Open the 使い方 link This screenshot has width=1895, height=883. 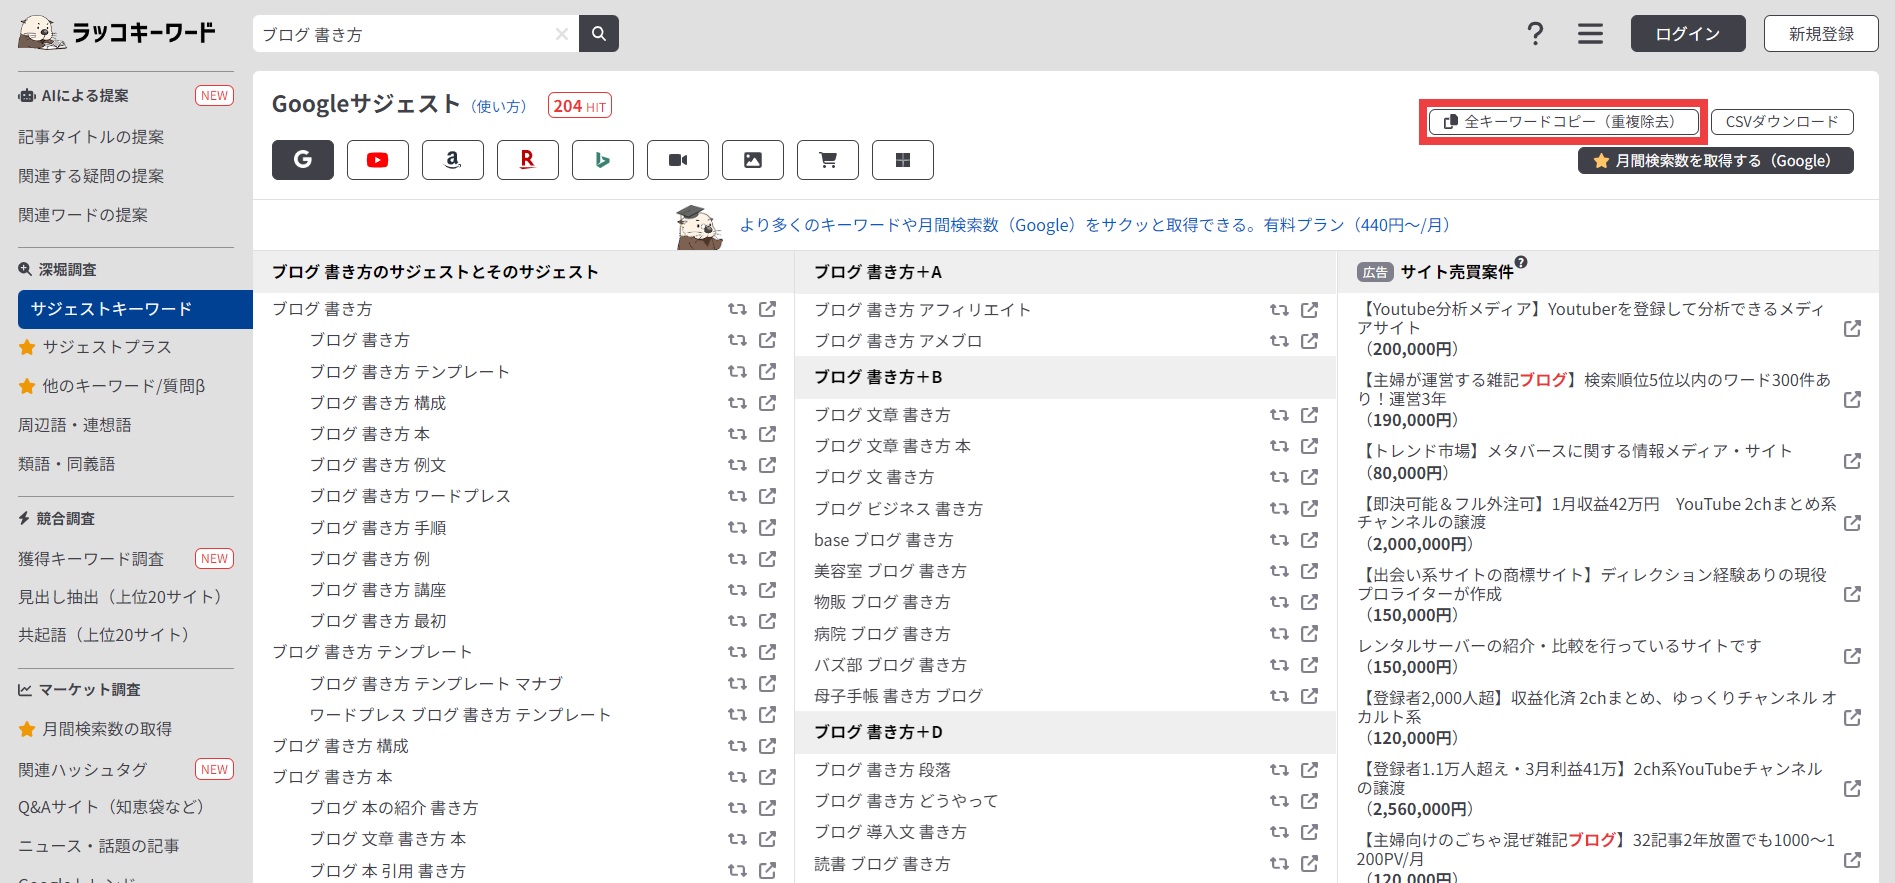[x=499, y=106]
